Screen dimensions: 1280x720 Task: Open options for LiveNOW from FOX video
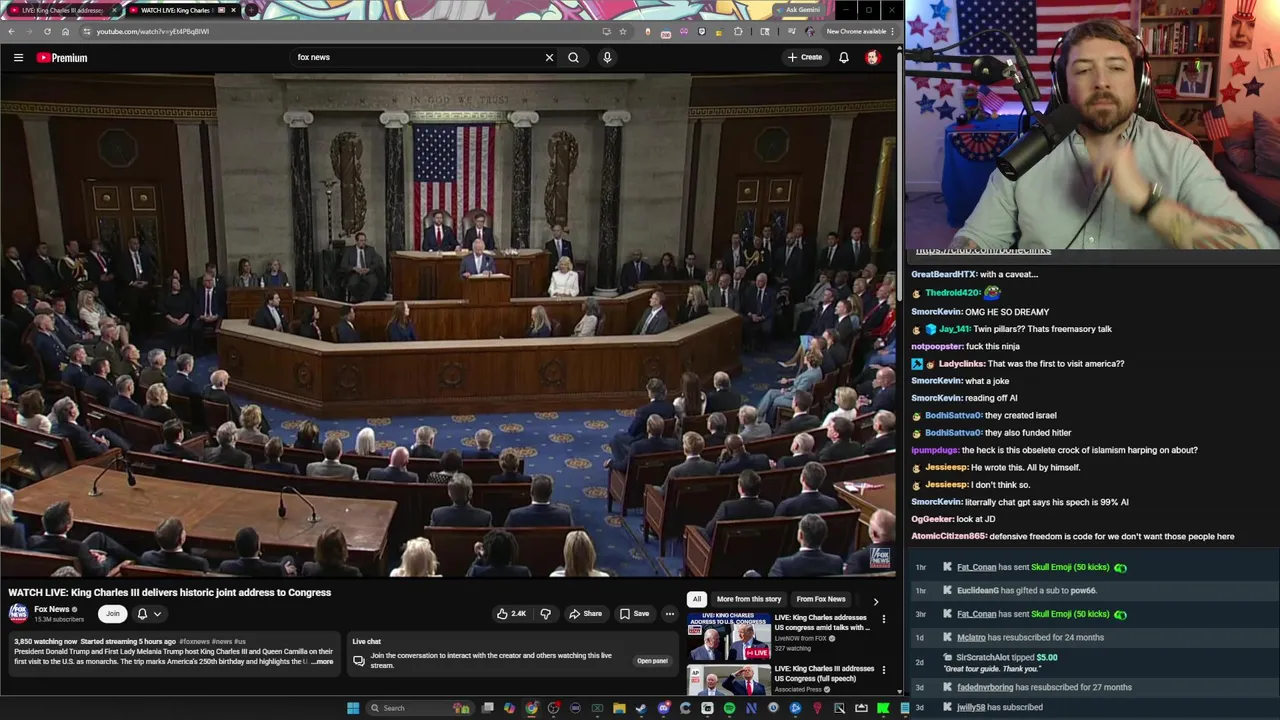coord(883,619)
